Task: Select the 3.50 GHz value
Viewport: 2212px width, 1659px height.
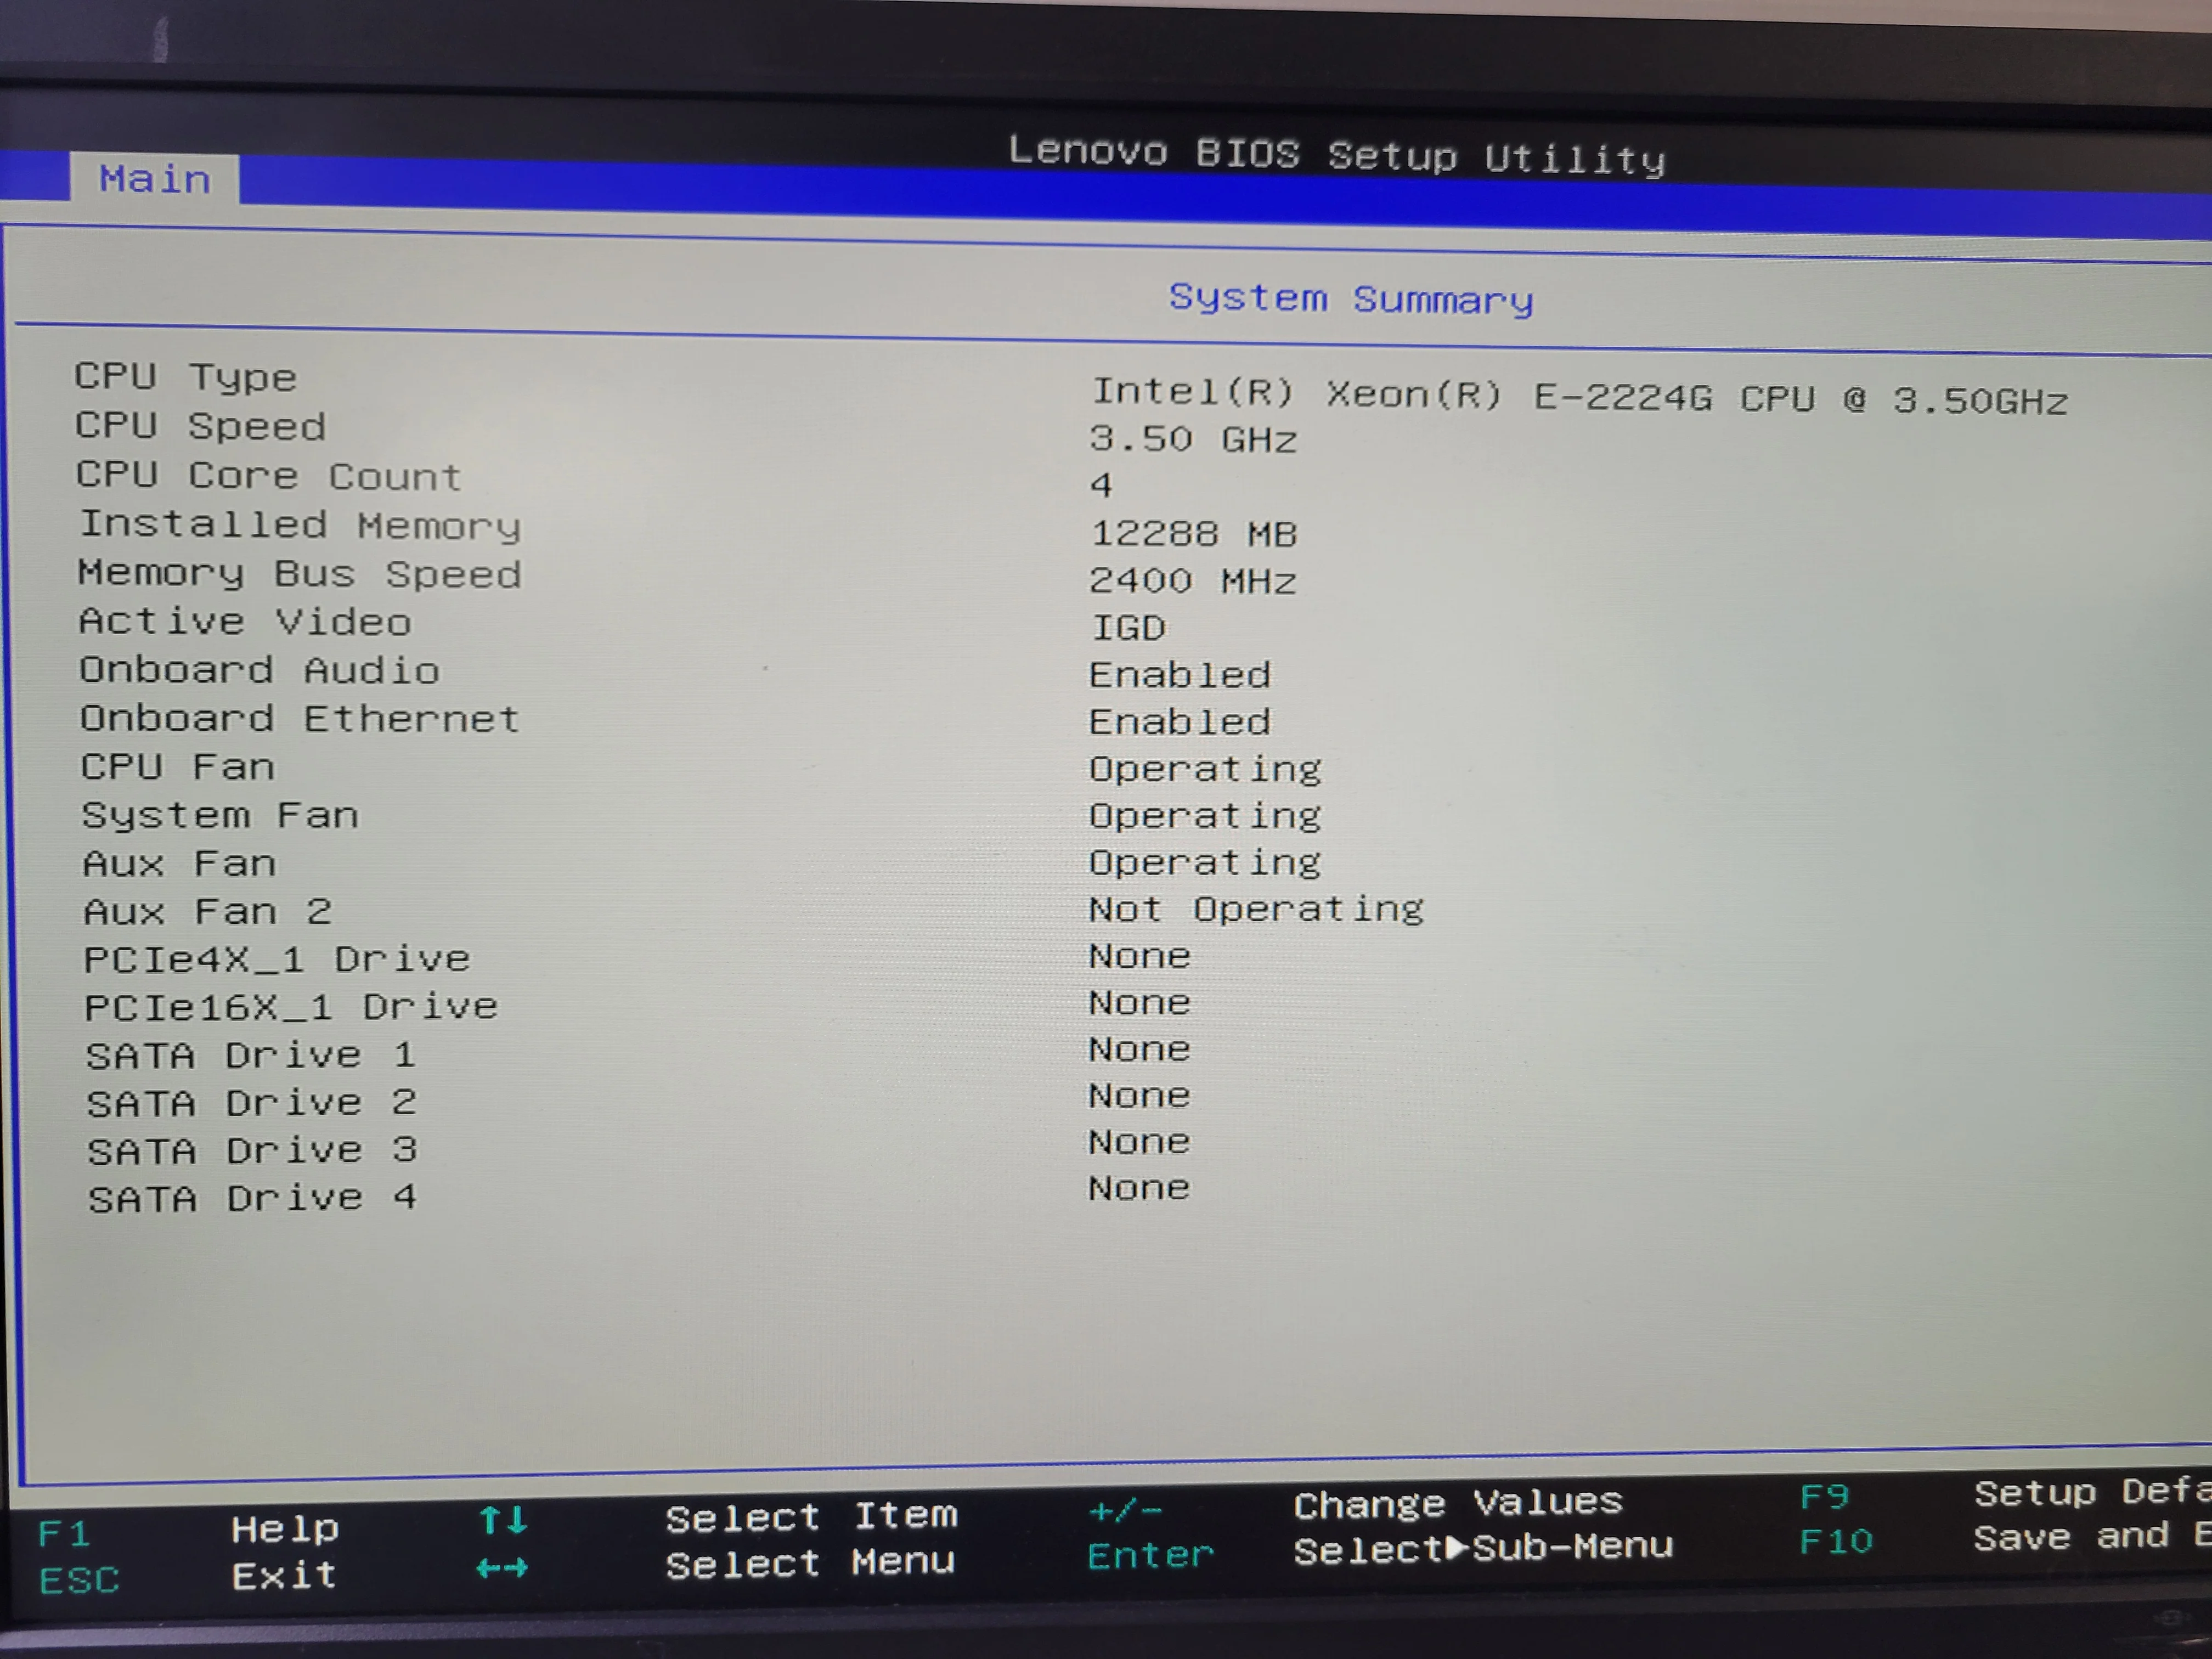Action: 1193,439
